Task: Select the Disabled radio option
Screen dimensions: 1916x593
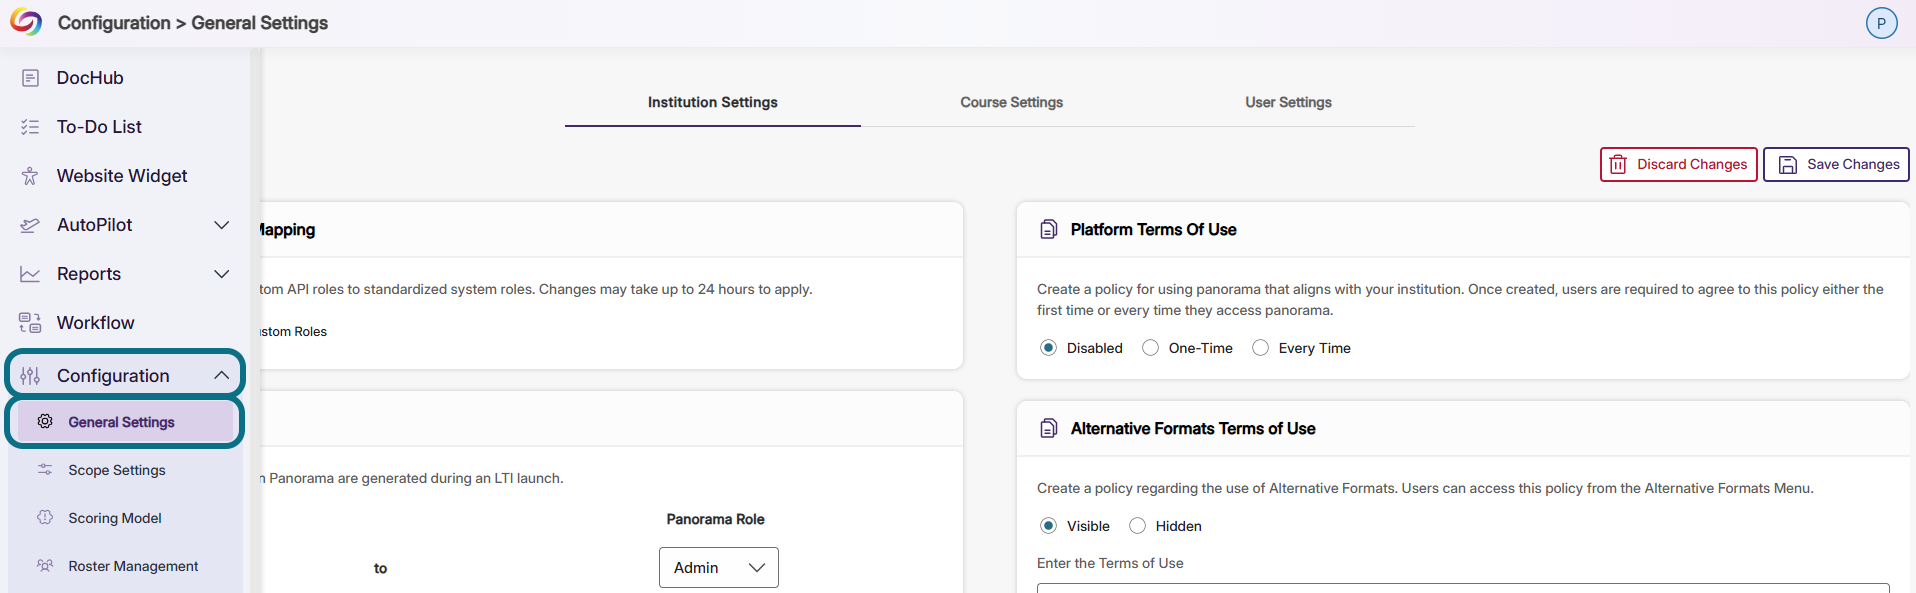Action: [1048, 348]
